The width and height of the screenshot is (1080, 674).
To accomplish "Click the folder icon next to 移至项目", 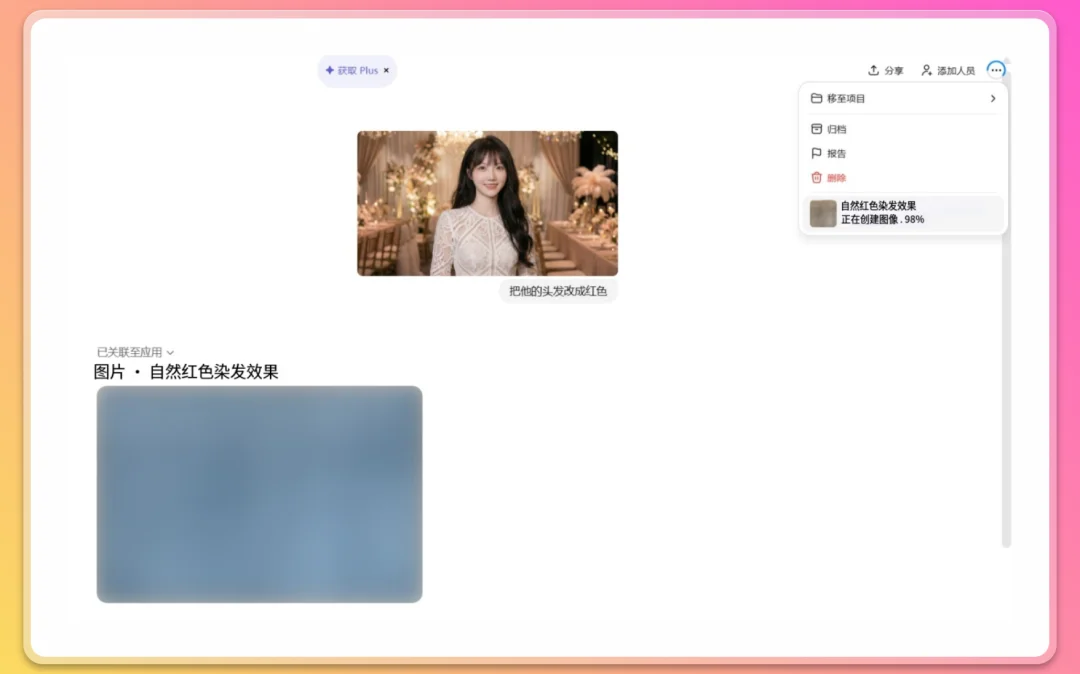I will (816, 98).
